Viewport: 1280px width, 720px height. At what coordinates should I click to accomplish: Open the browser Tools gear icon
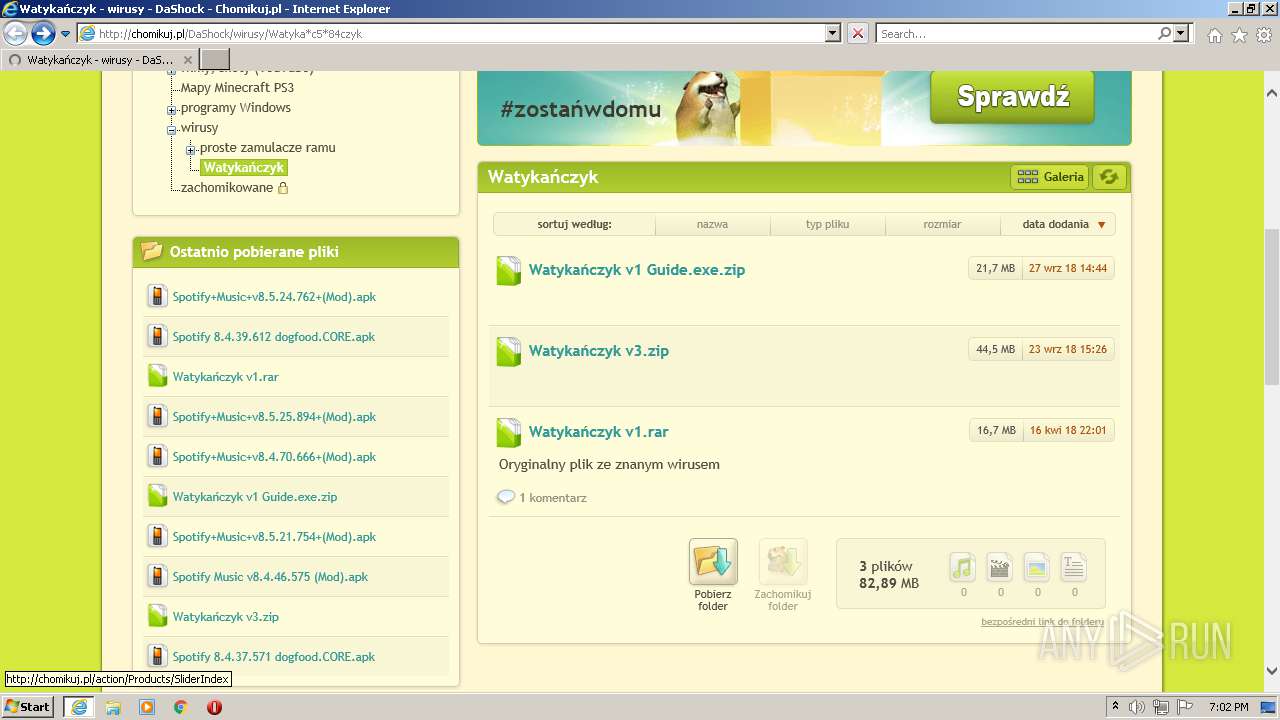1264,35
